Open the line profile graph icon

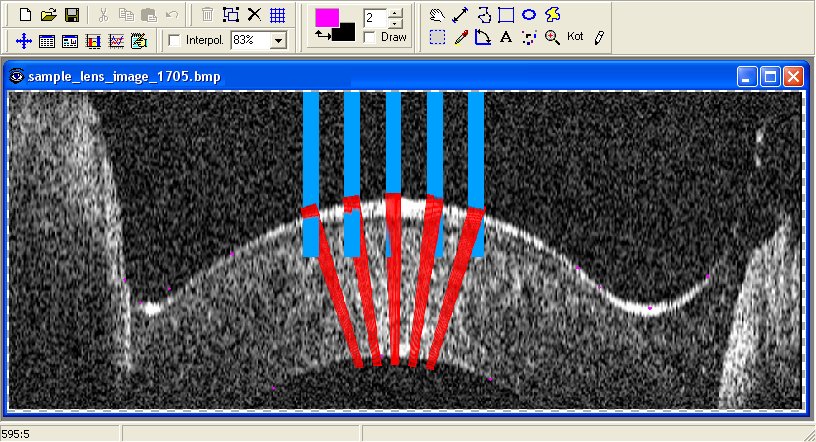pos(116,41)
